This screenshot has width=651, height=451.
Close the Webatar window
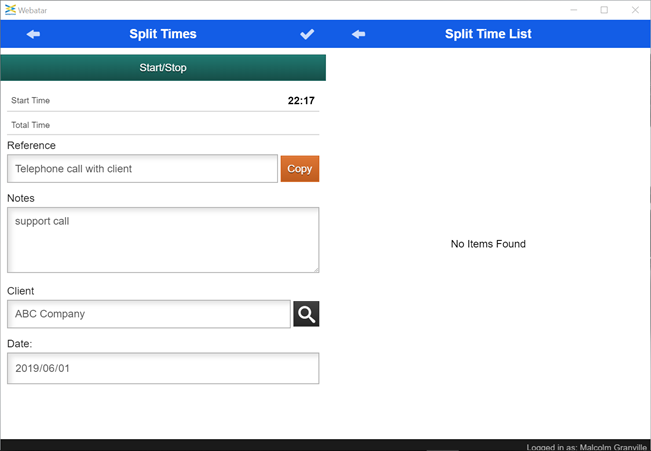[634, 9]
